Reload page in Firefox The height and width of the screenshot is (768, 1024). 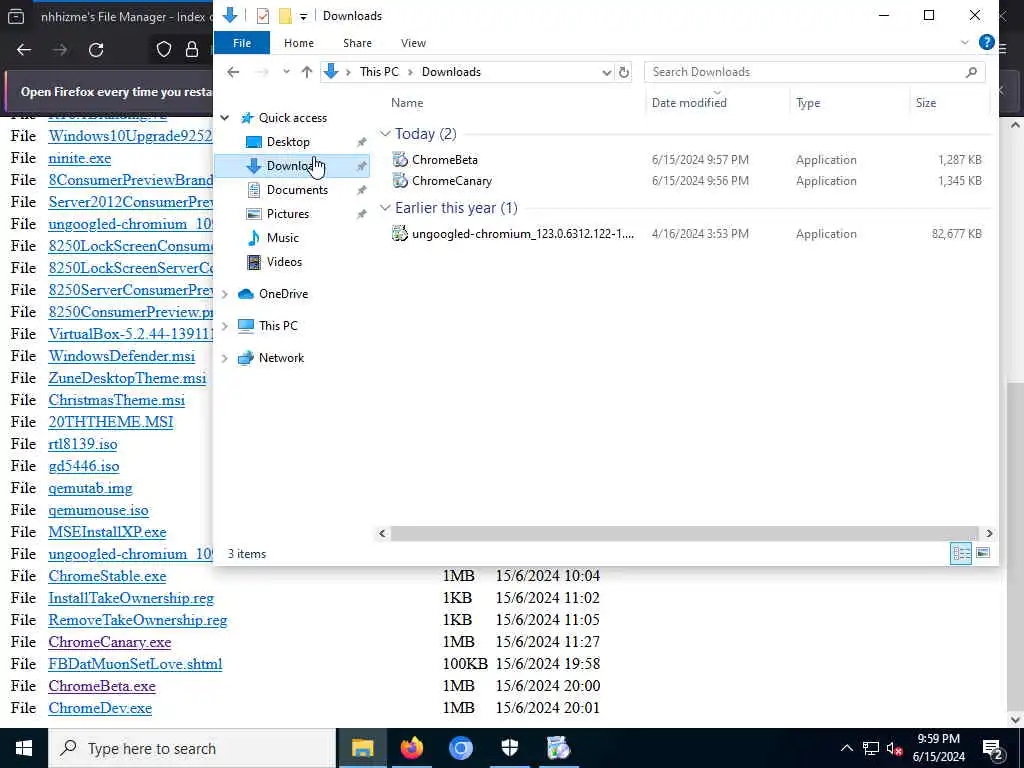96,50
